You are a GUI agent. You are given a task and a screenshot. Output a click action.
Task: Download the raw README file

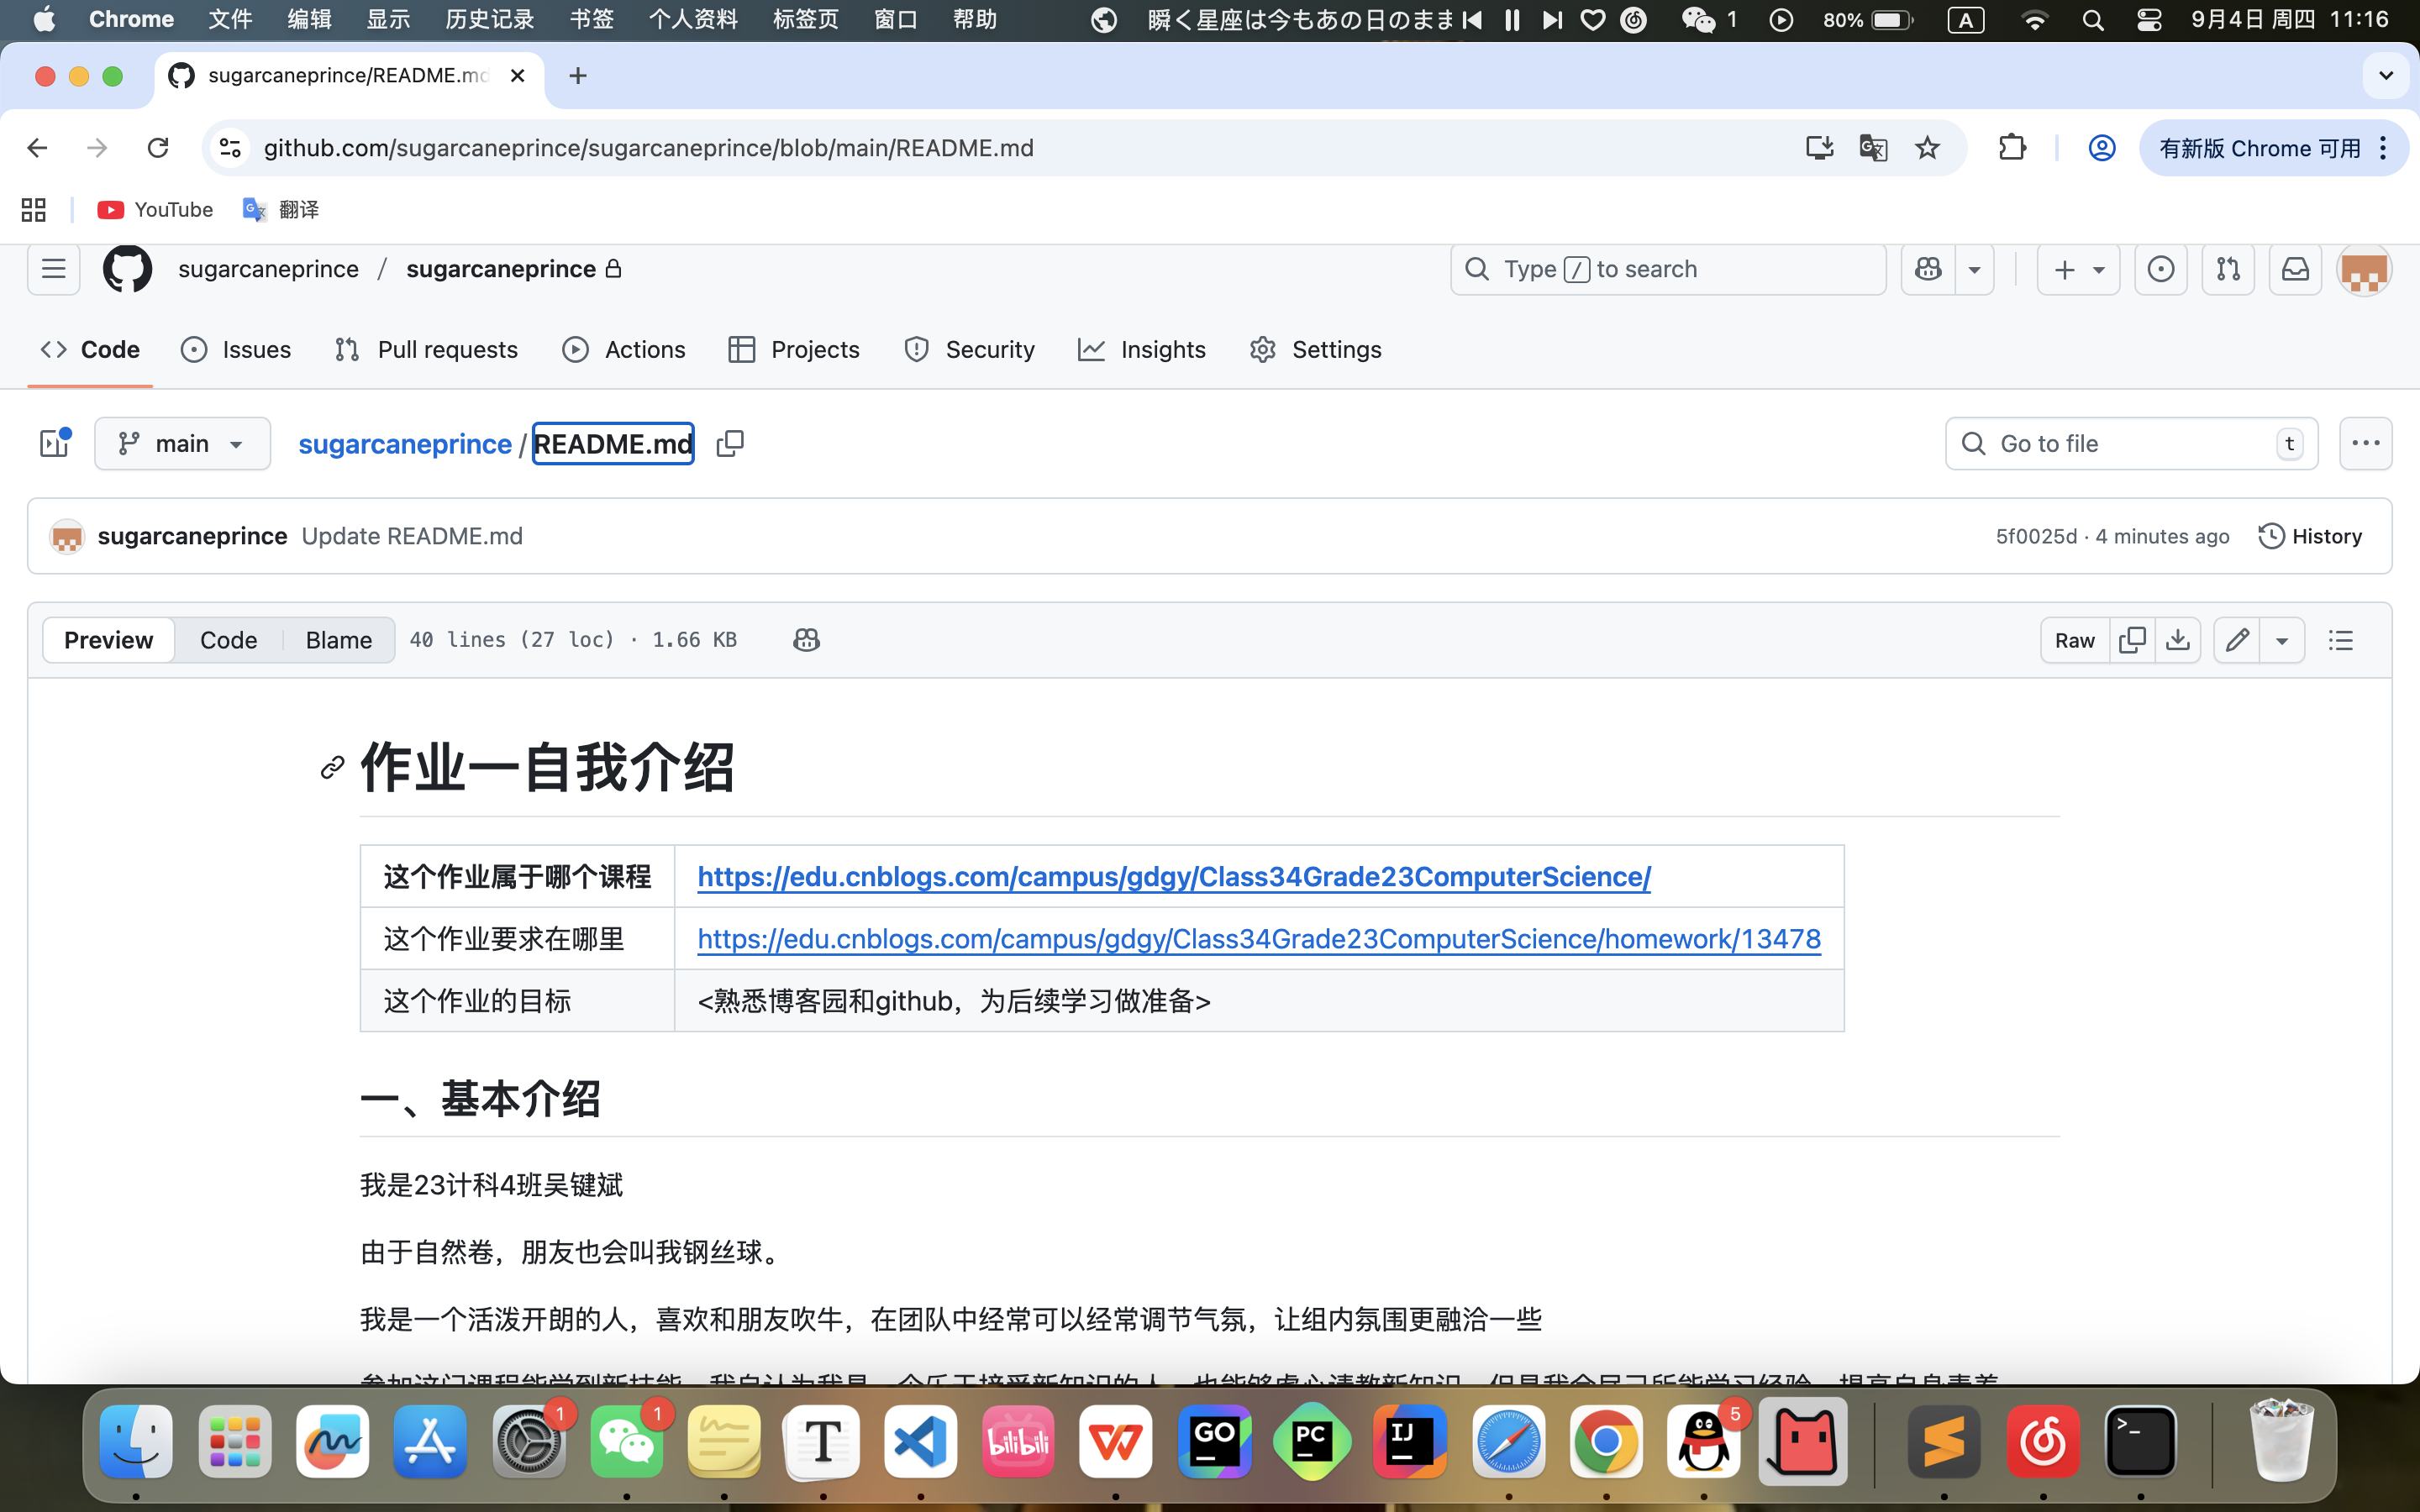[x=2179, y=639]
